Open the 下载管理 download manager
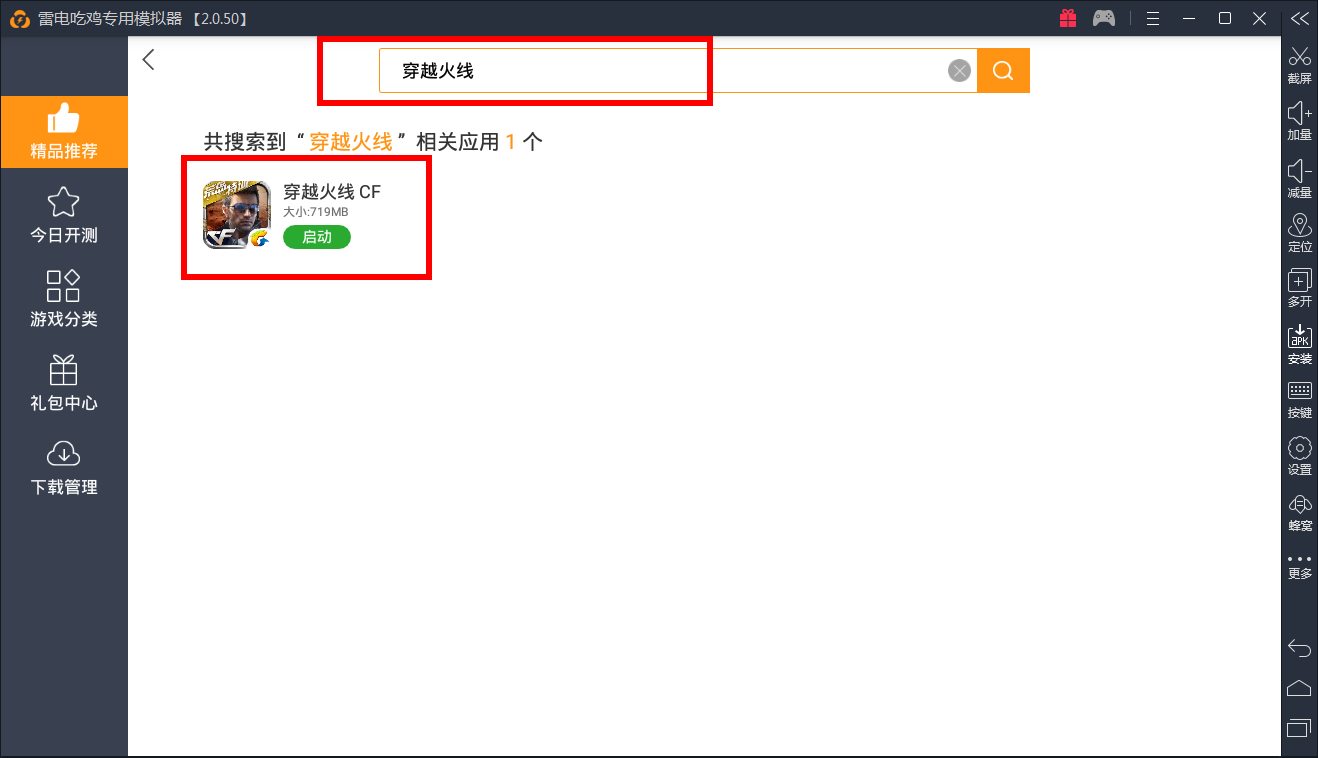Viewport: 1318px width, 758px height. pos(63,467)
